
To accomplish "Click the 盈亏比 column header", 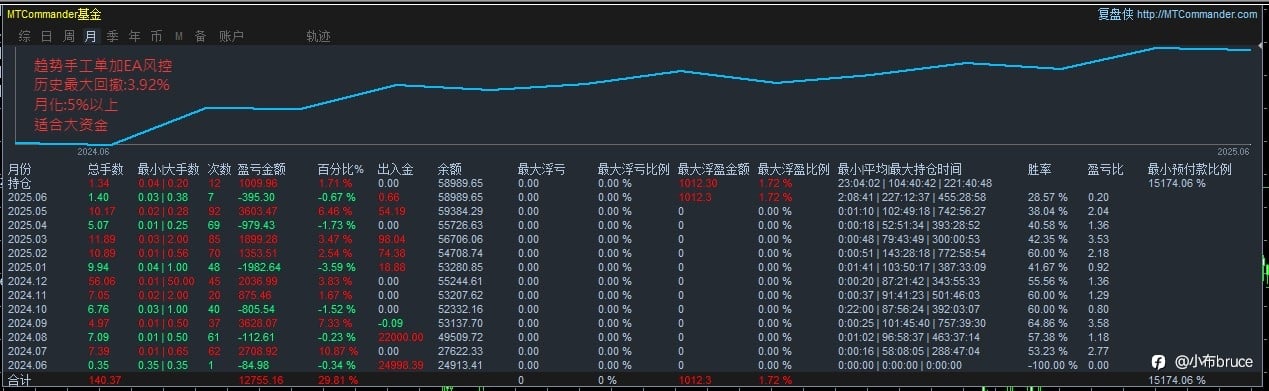I will tap(1105, 169).
